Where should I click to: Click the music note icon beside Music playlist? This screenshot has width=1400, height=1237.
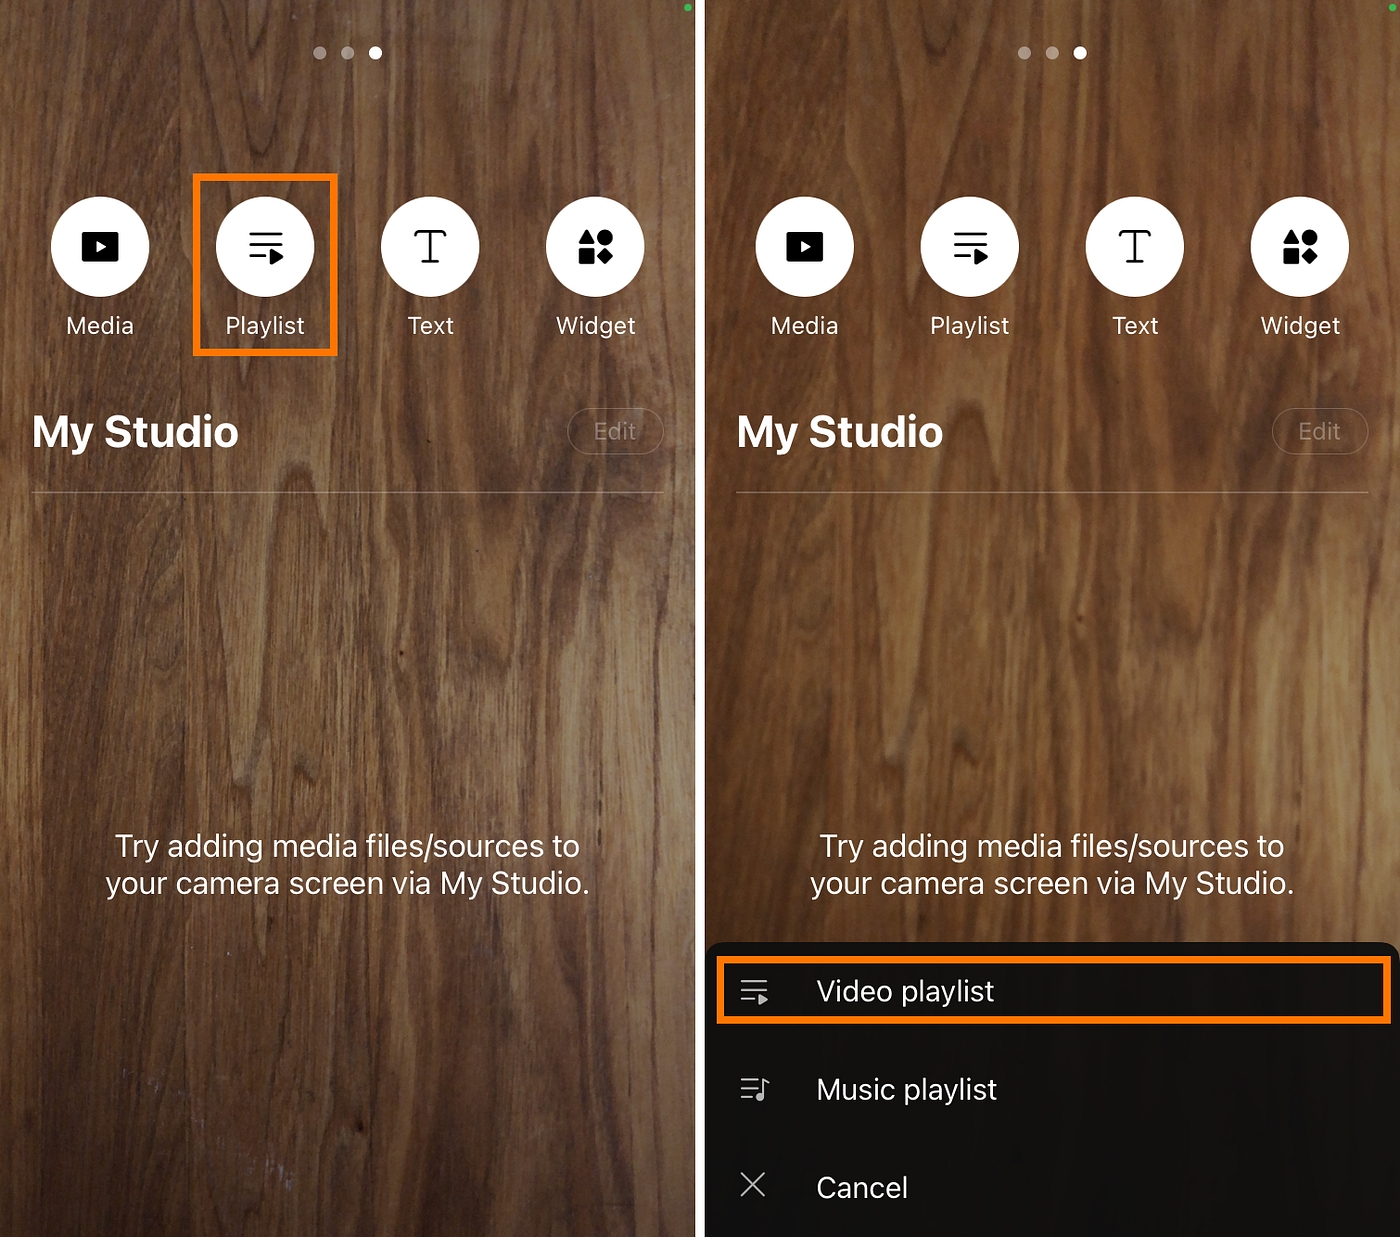pyautogui.click(x=754, y=1089)
